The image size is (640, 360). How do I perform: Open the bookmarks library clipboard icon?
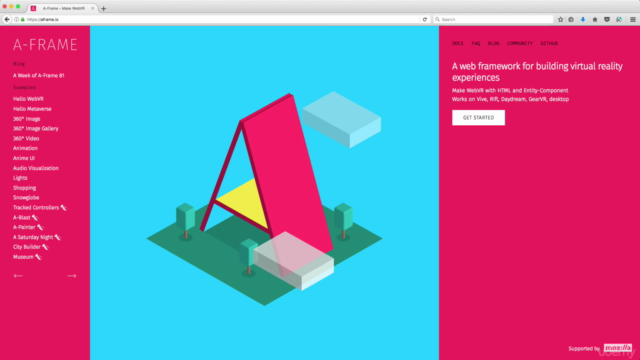(x=571, y=19)
